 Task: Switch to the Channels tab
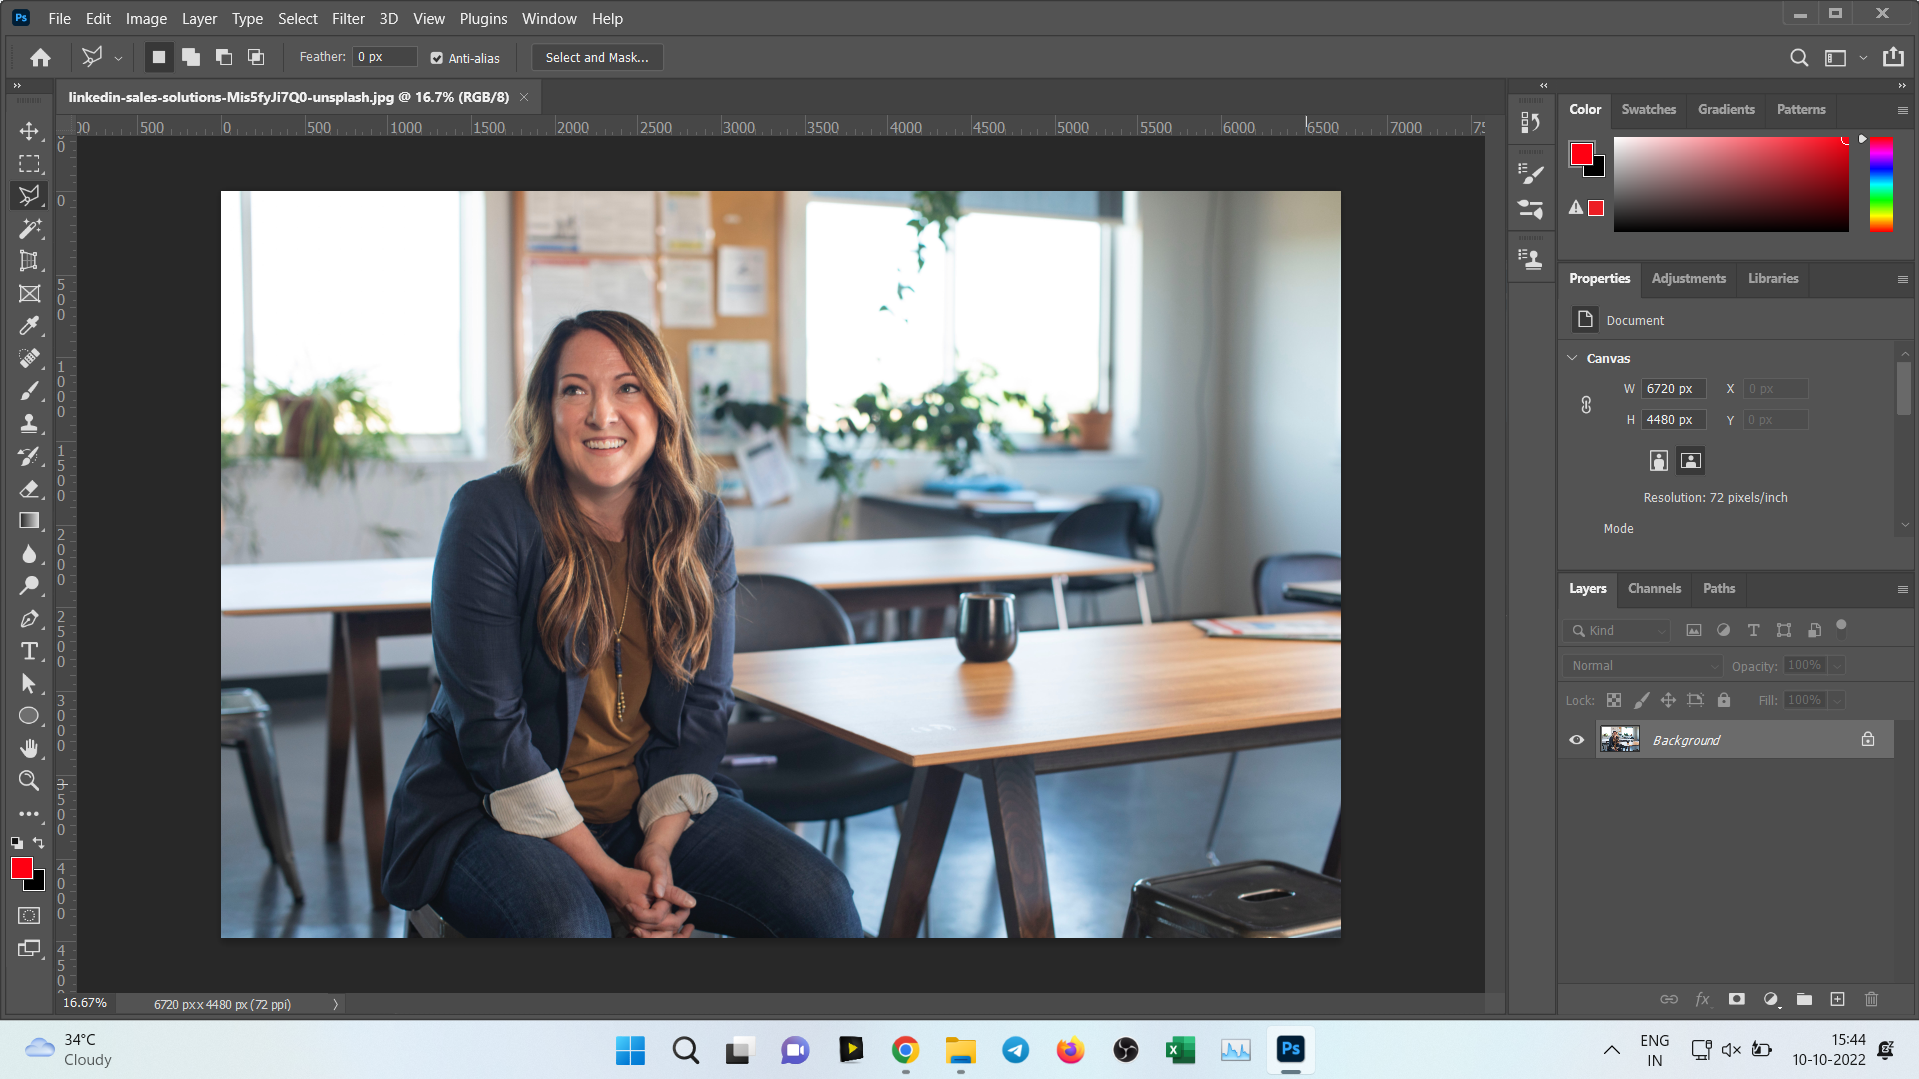(x=1654, y=588)
